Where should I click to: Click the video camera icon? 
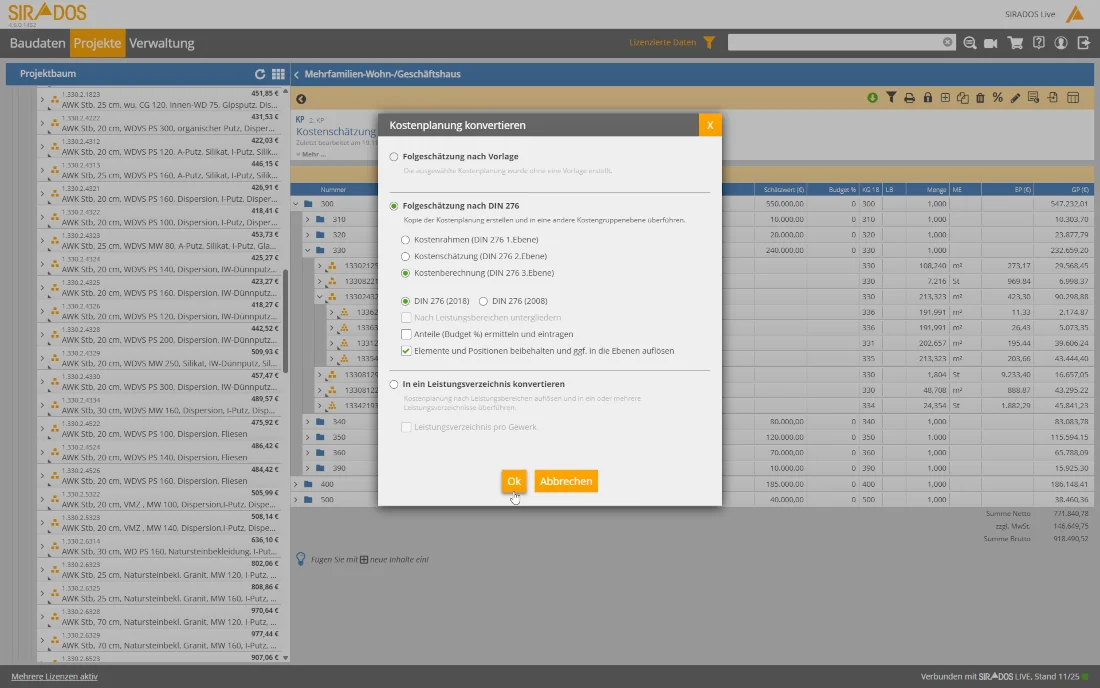pos(991,43)
